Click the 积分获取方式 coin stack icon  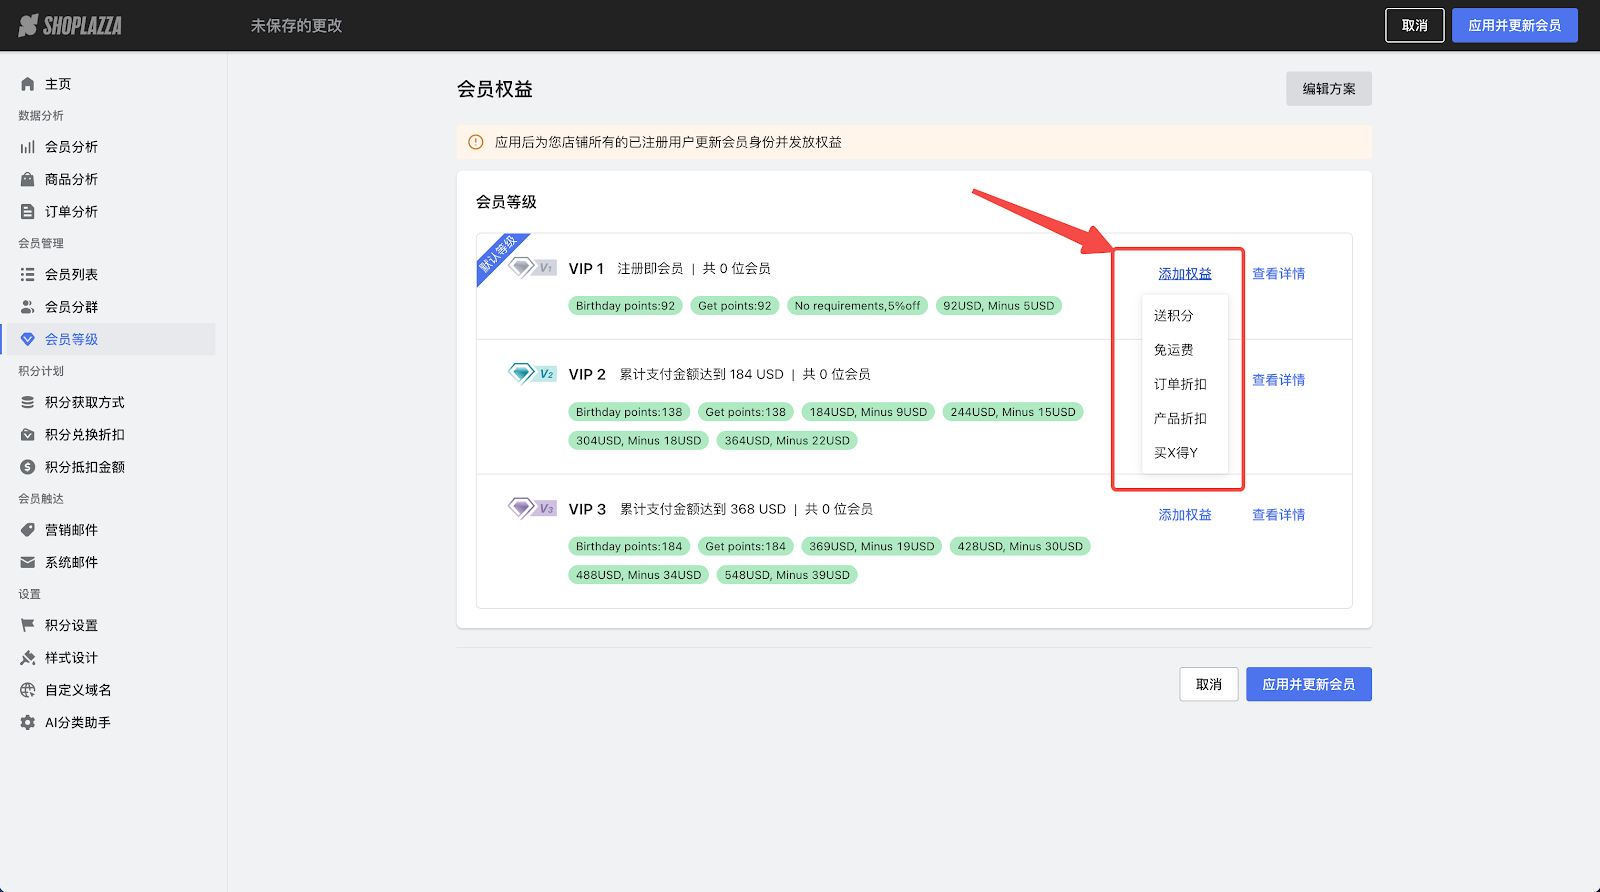pyautogui.click(x=28, y=402)
